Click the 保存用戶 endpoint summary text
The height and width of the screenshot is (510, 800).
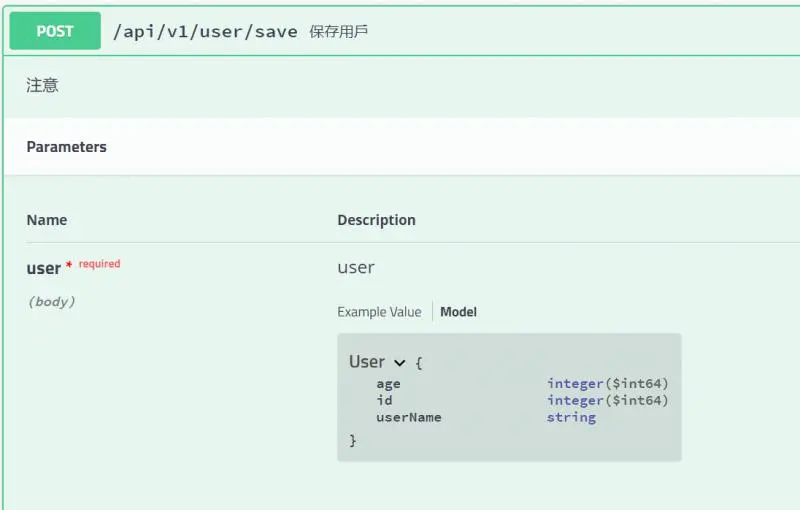click(x=338, y=32)
